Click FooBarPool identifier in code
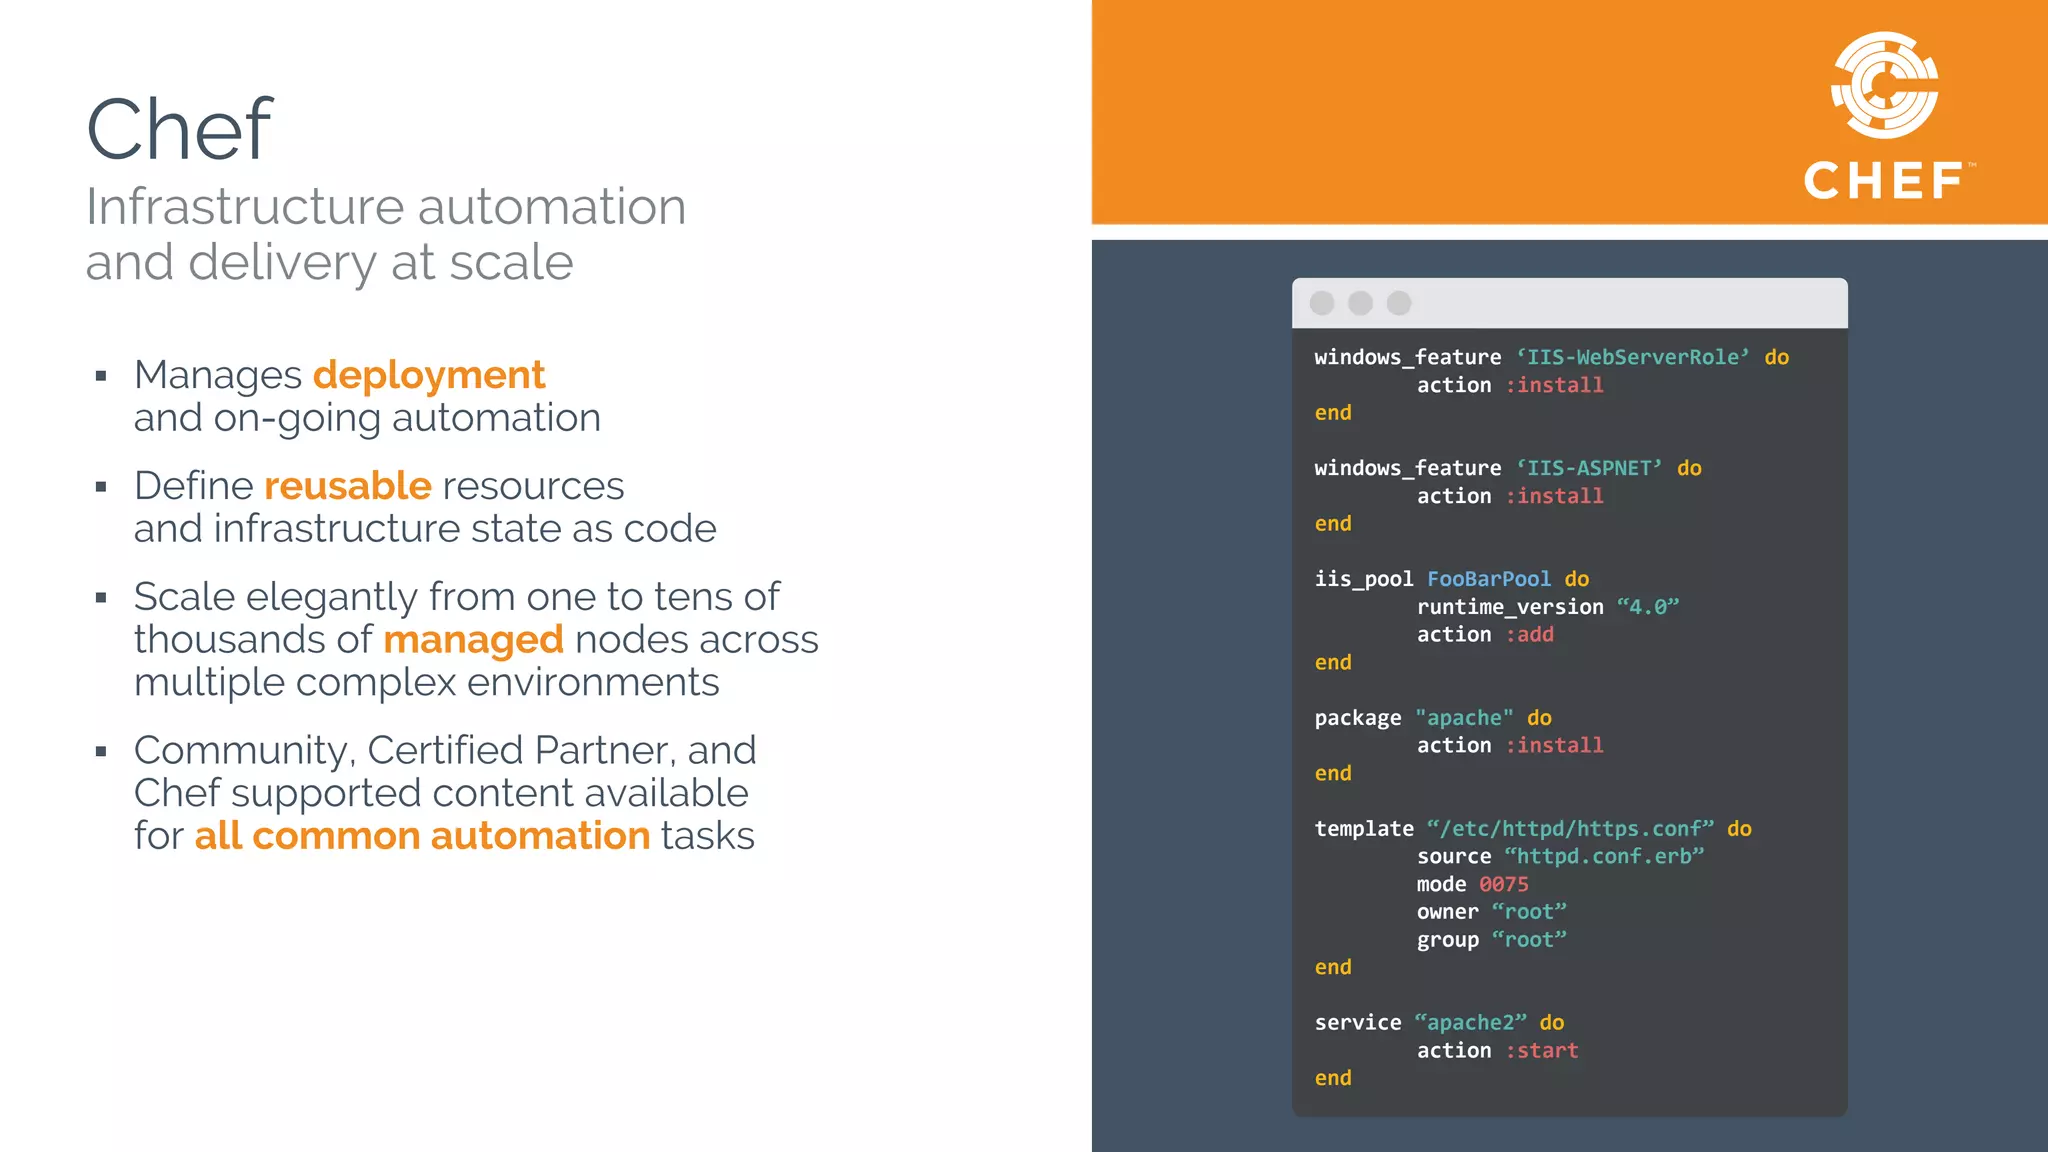This screenshot has height=1152, width=2048. 1488,579
